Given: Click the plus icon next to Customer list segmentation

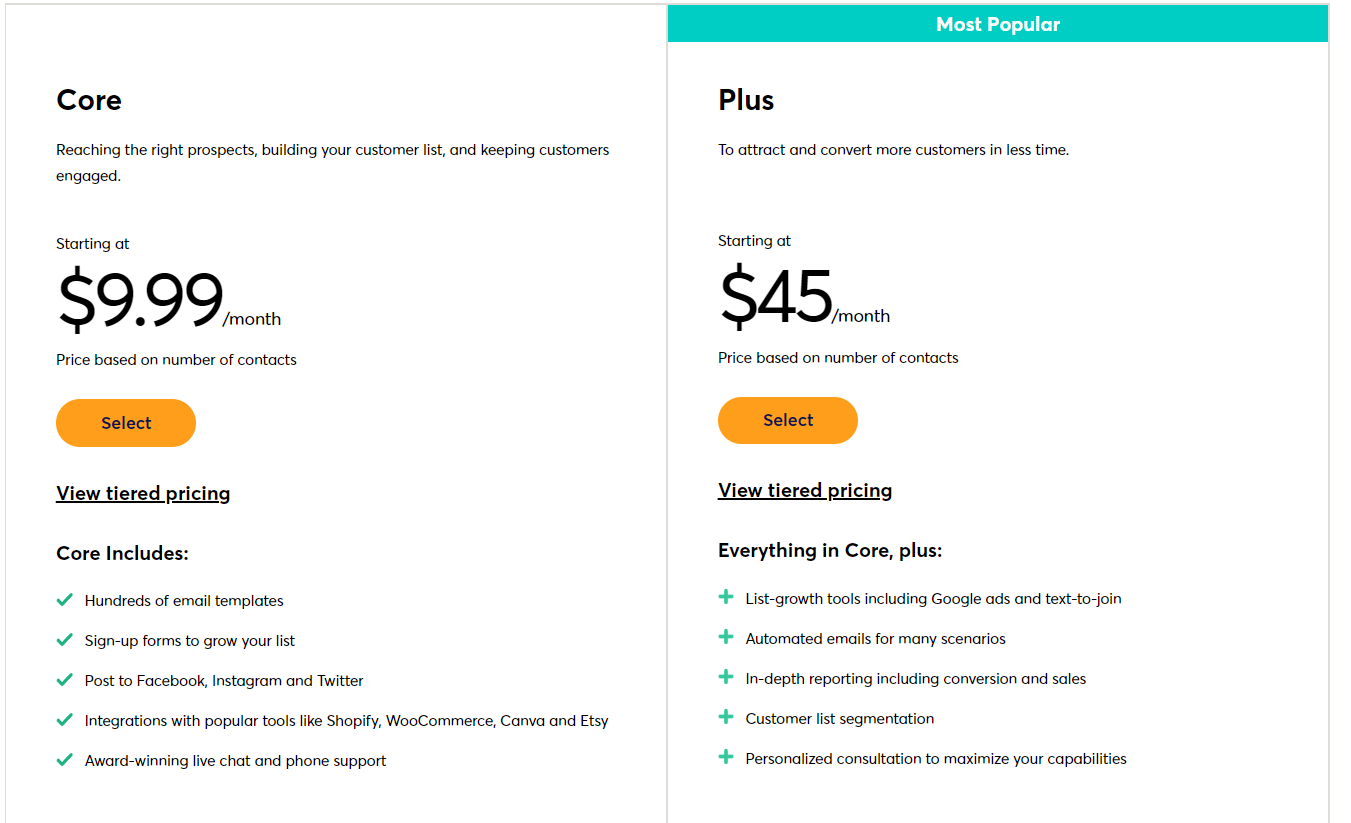Looking at the screenshot, I should pyautogui.click(x=726, y=717).
